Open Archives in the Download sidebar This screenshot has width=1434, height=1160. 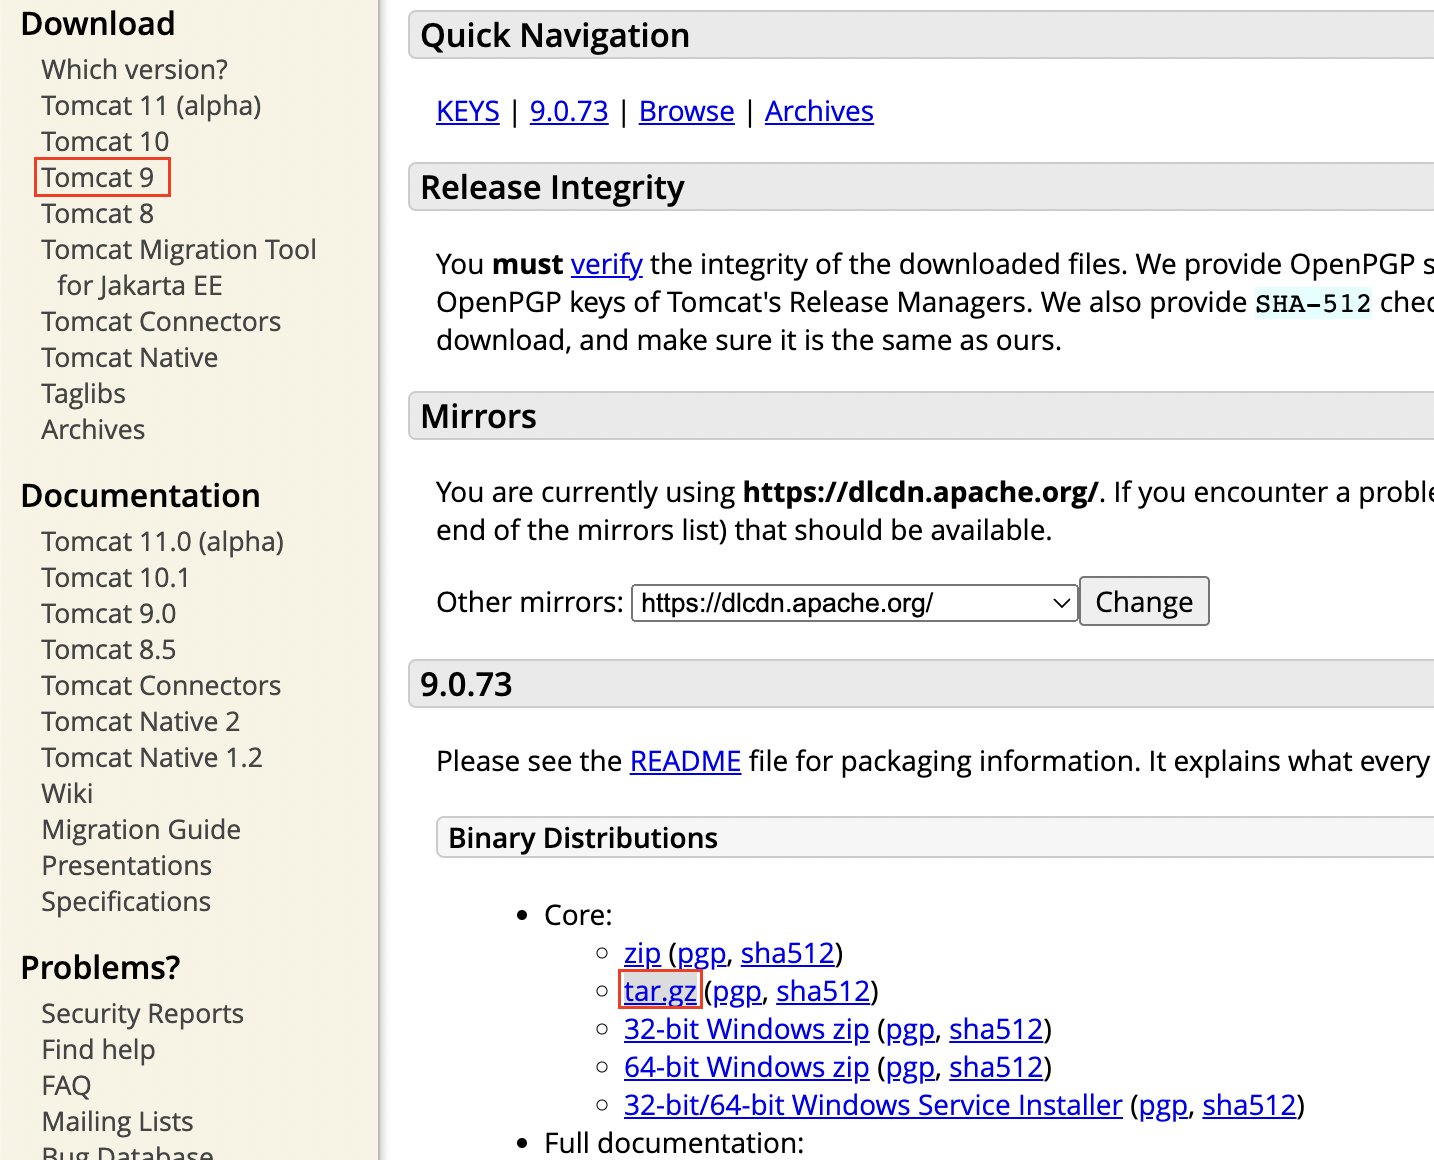(x=93, y=429)
